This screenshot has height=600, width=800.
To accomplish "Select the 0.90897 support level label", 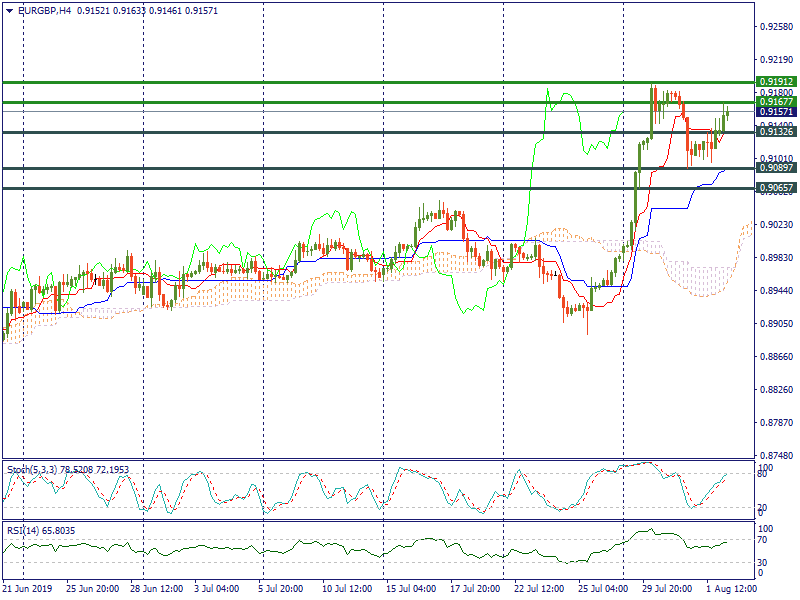I will point(775,168).
